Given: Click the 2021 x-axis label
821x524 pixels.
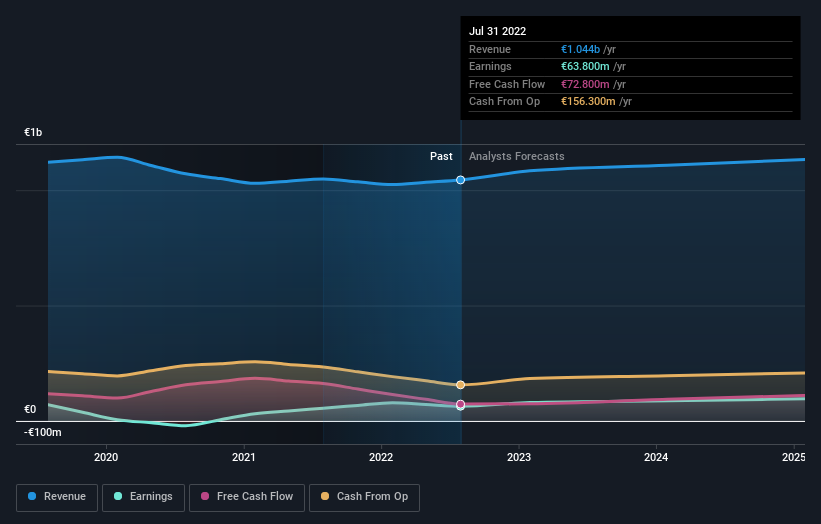Looking at the screenshot, I should pos(243,457).
